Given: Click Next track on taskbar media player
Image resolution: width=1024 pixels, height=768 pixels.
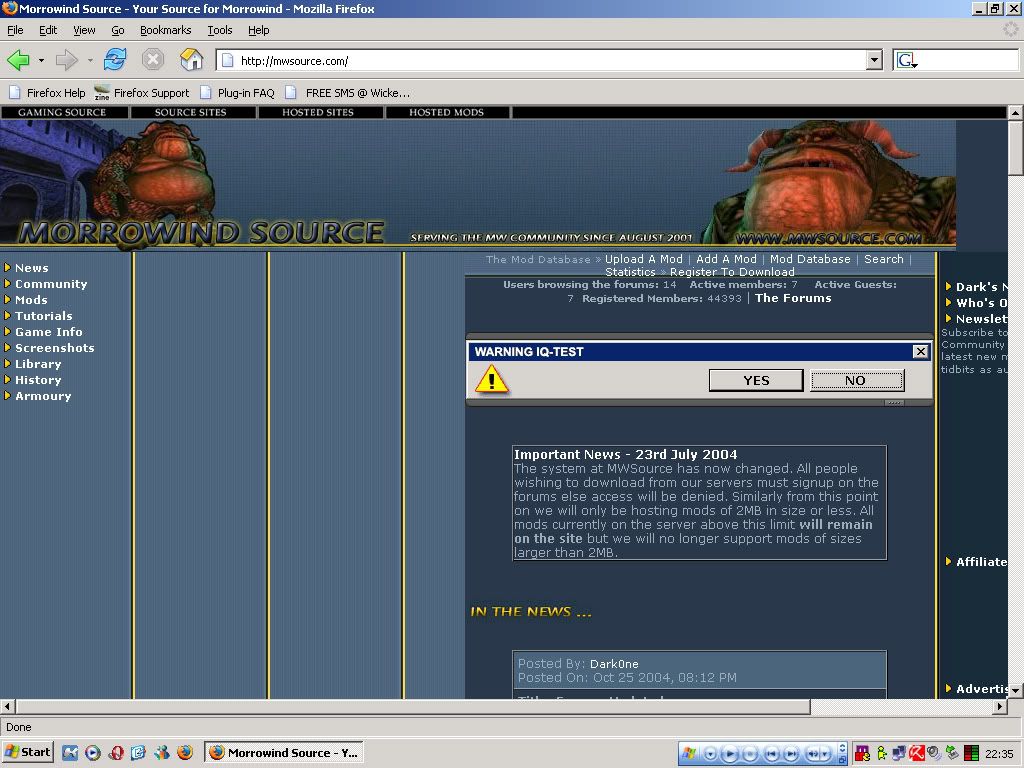Looking at the screenshot, I should click(792, 754).
